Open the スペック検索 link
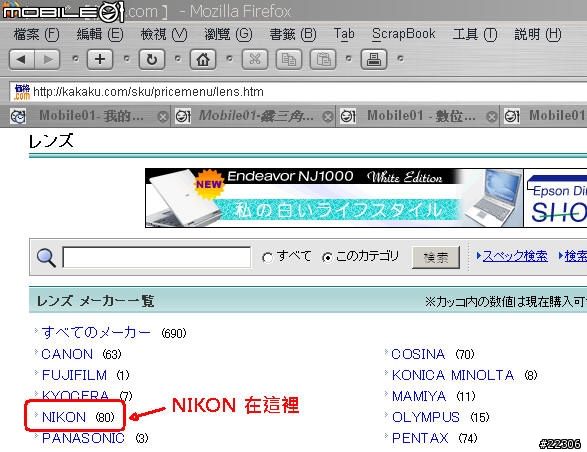Screen dimensions: 587x452 click(515, 256)
